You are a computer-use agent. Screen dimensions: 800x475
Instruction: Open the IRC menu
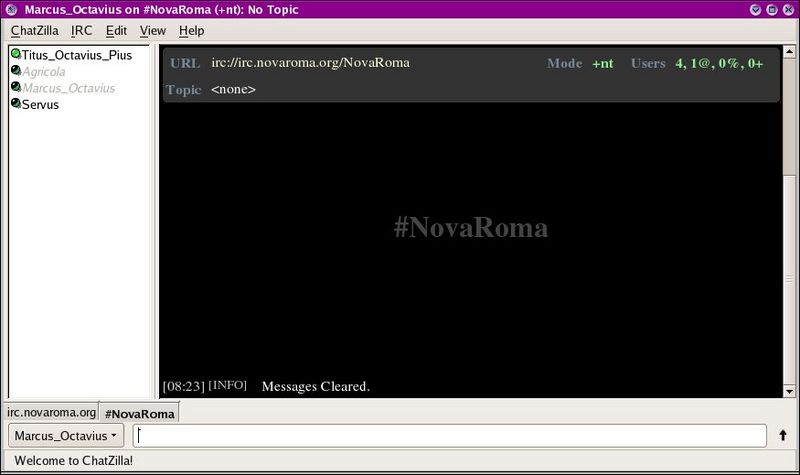click(x=82, y=31)
